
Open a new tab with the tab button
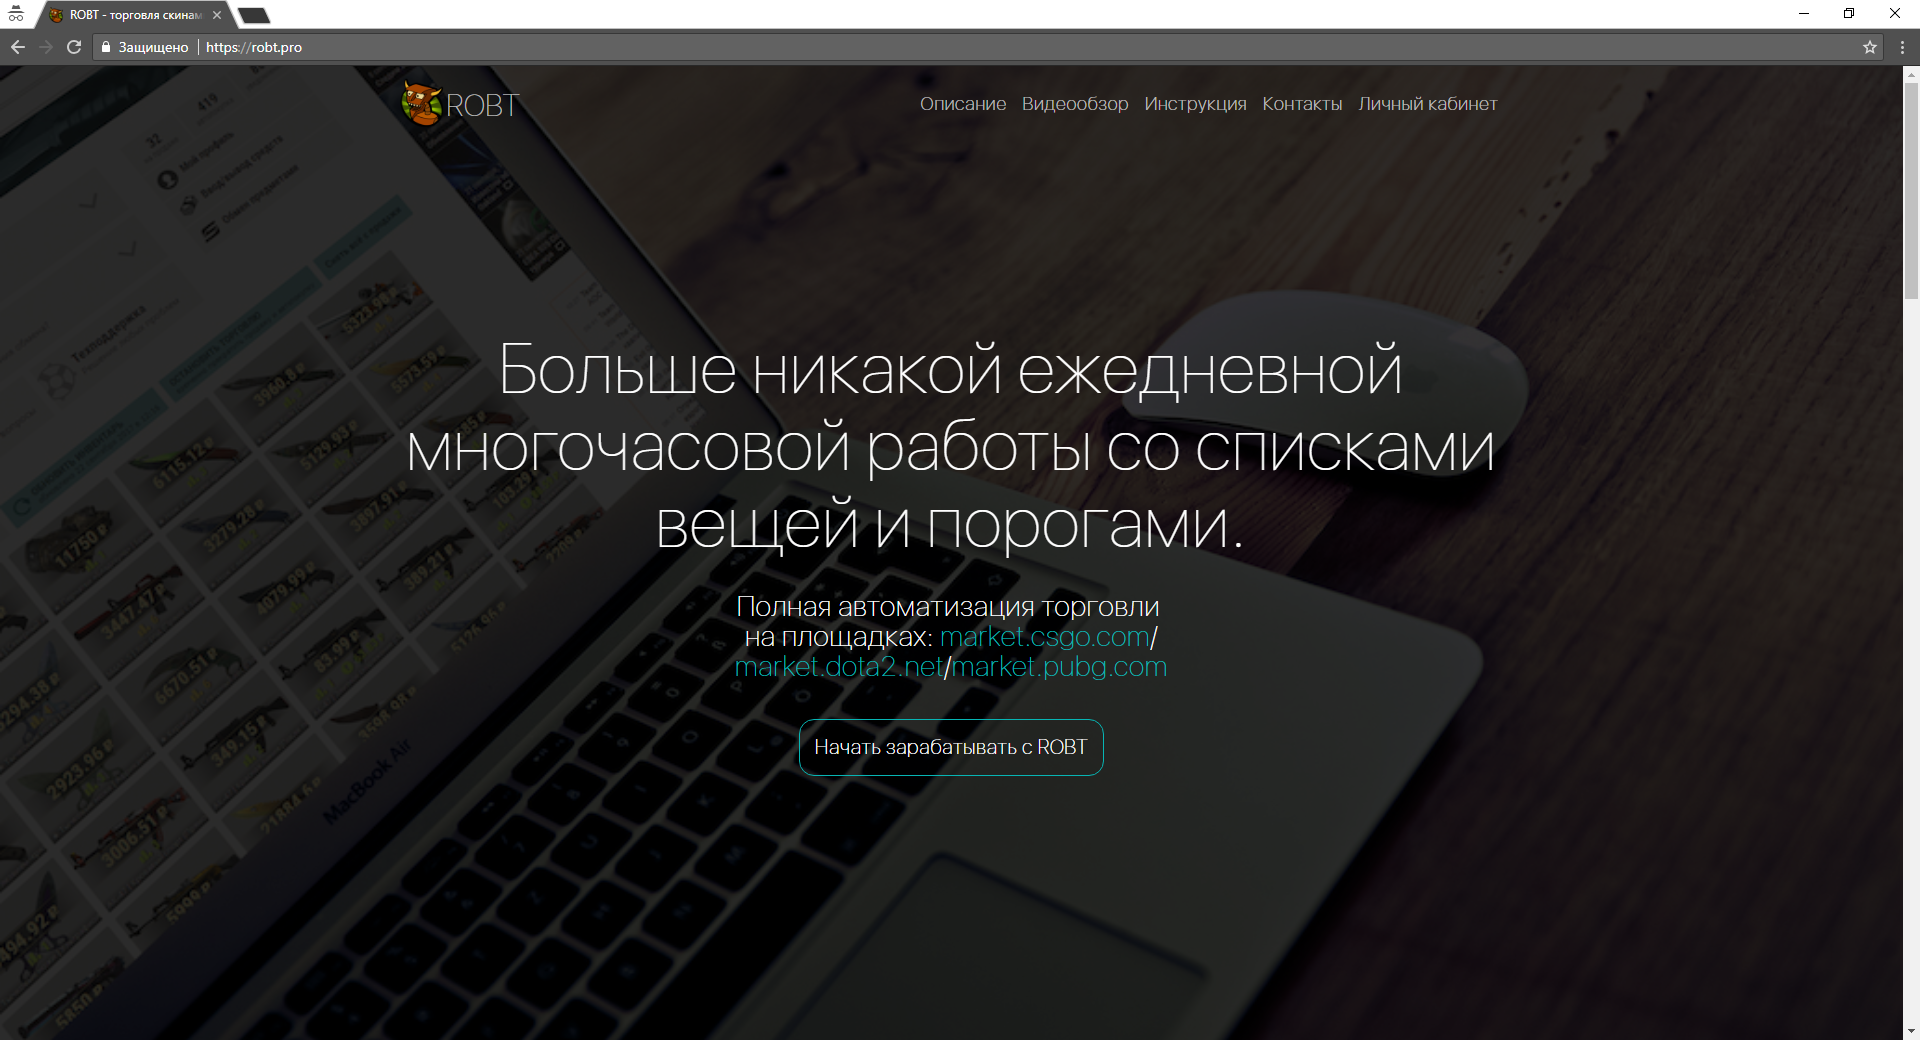[254, 15]
